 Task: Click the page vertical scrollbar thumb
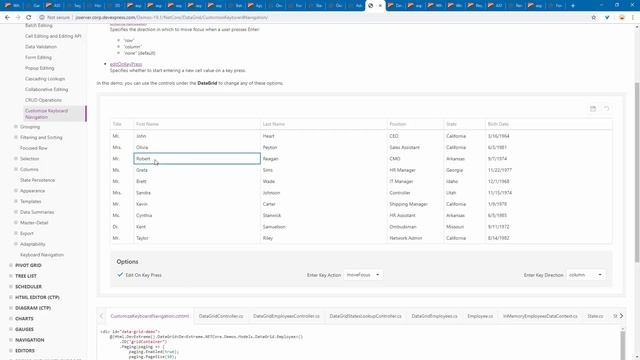[x=637, y=171]
